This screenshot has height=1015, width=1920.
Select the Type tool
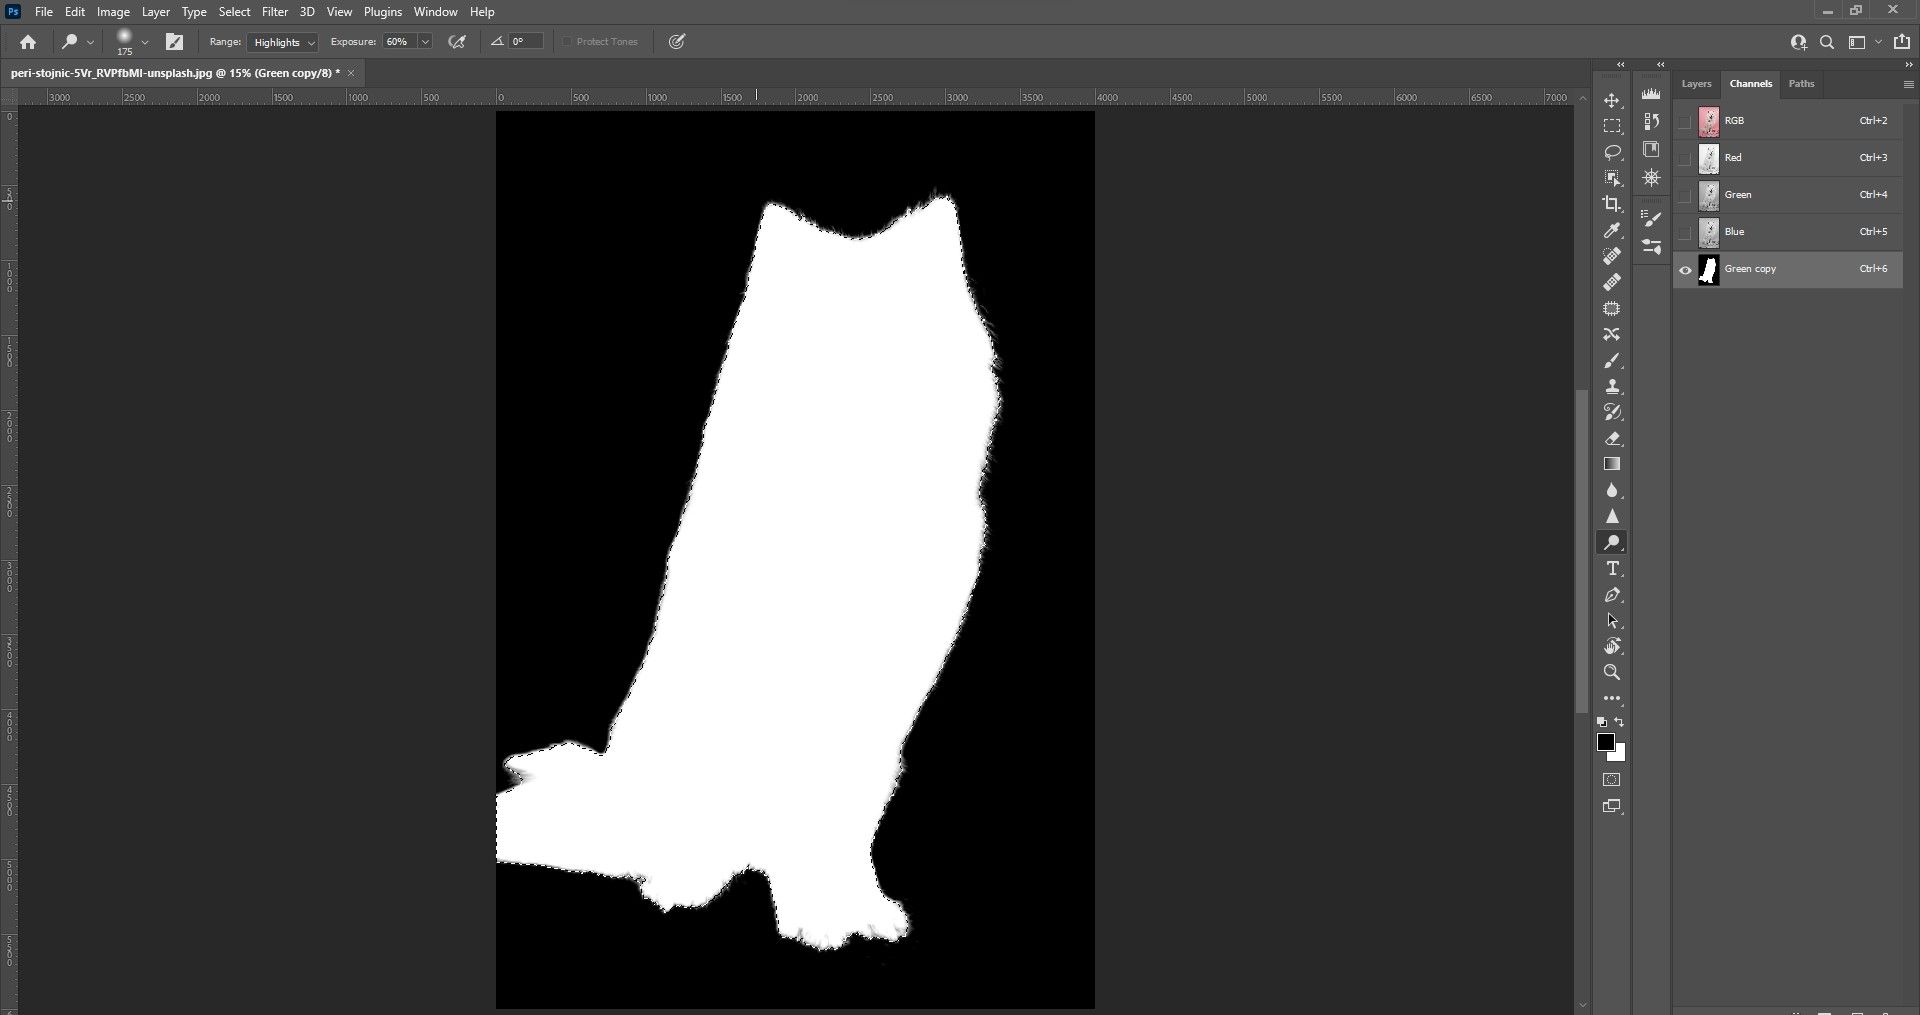coord(1612,568)
